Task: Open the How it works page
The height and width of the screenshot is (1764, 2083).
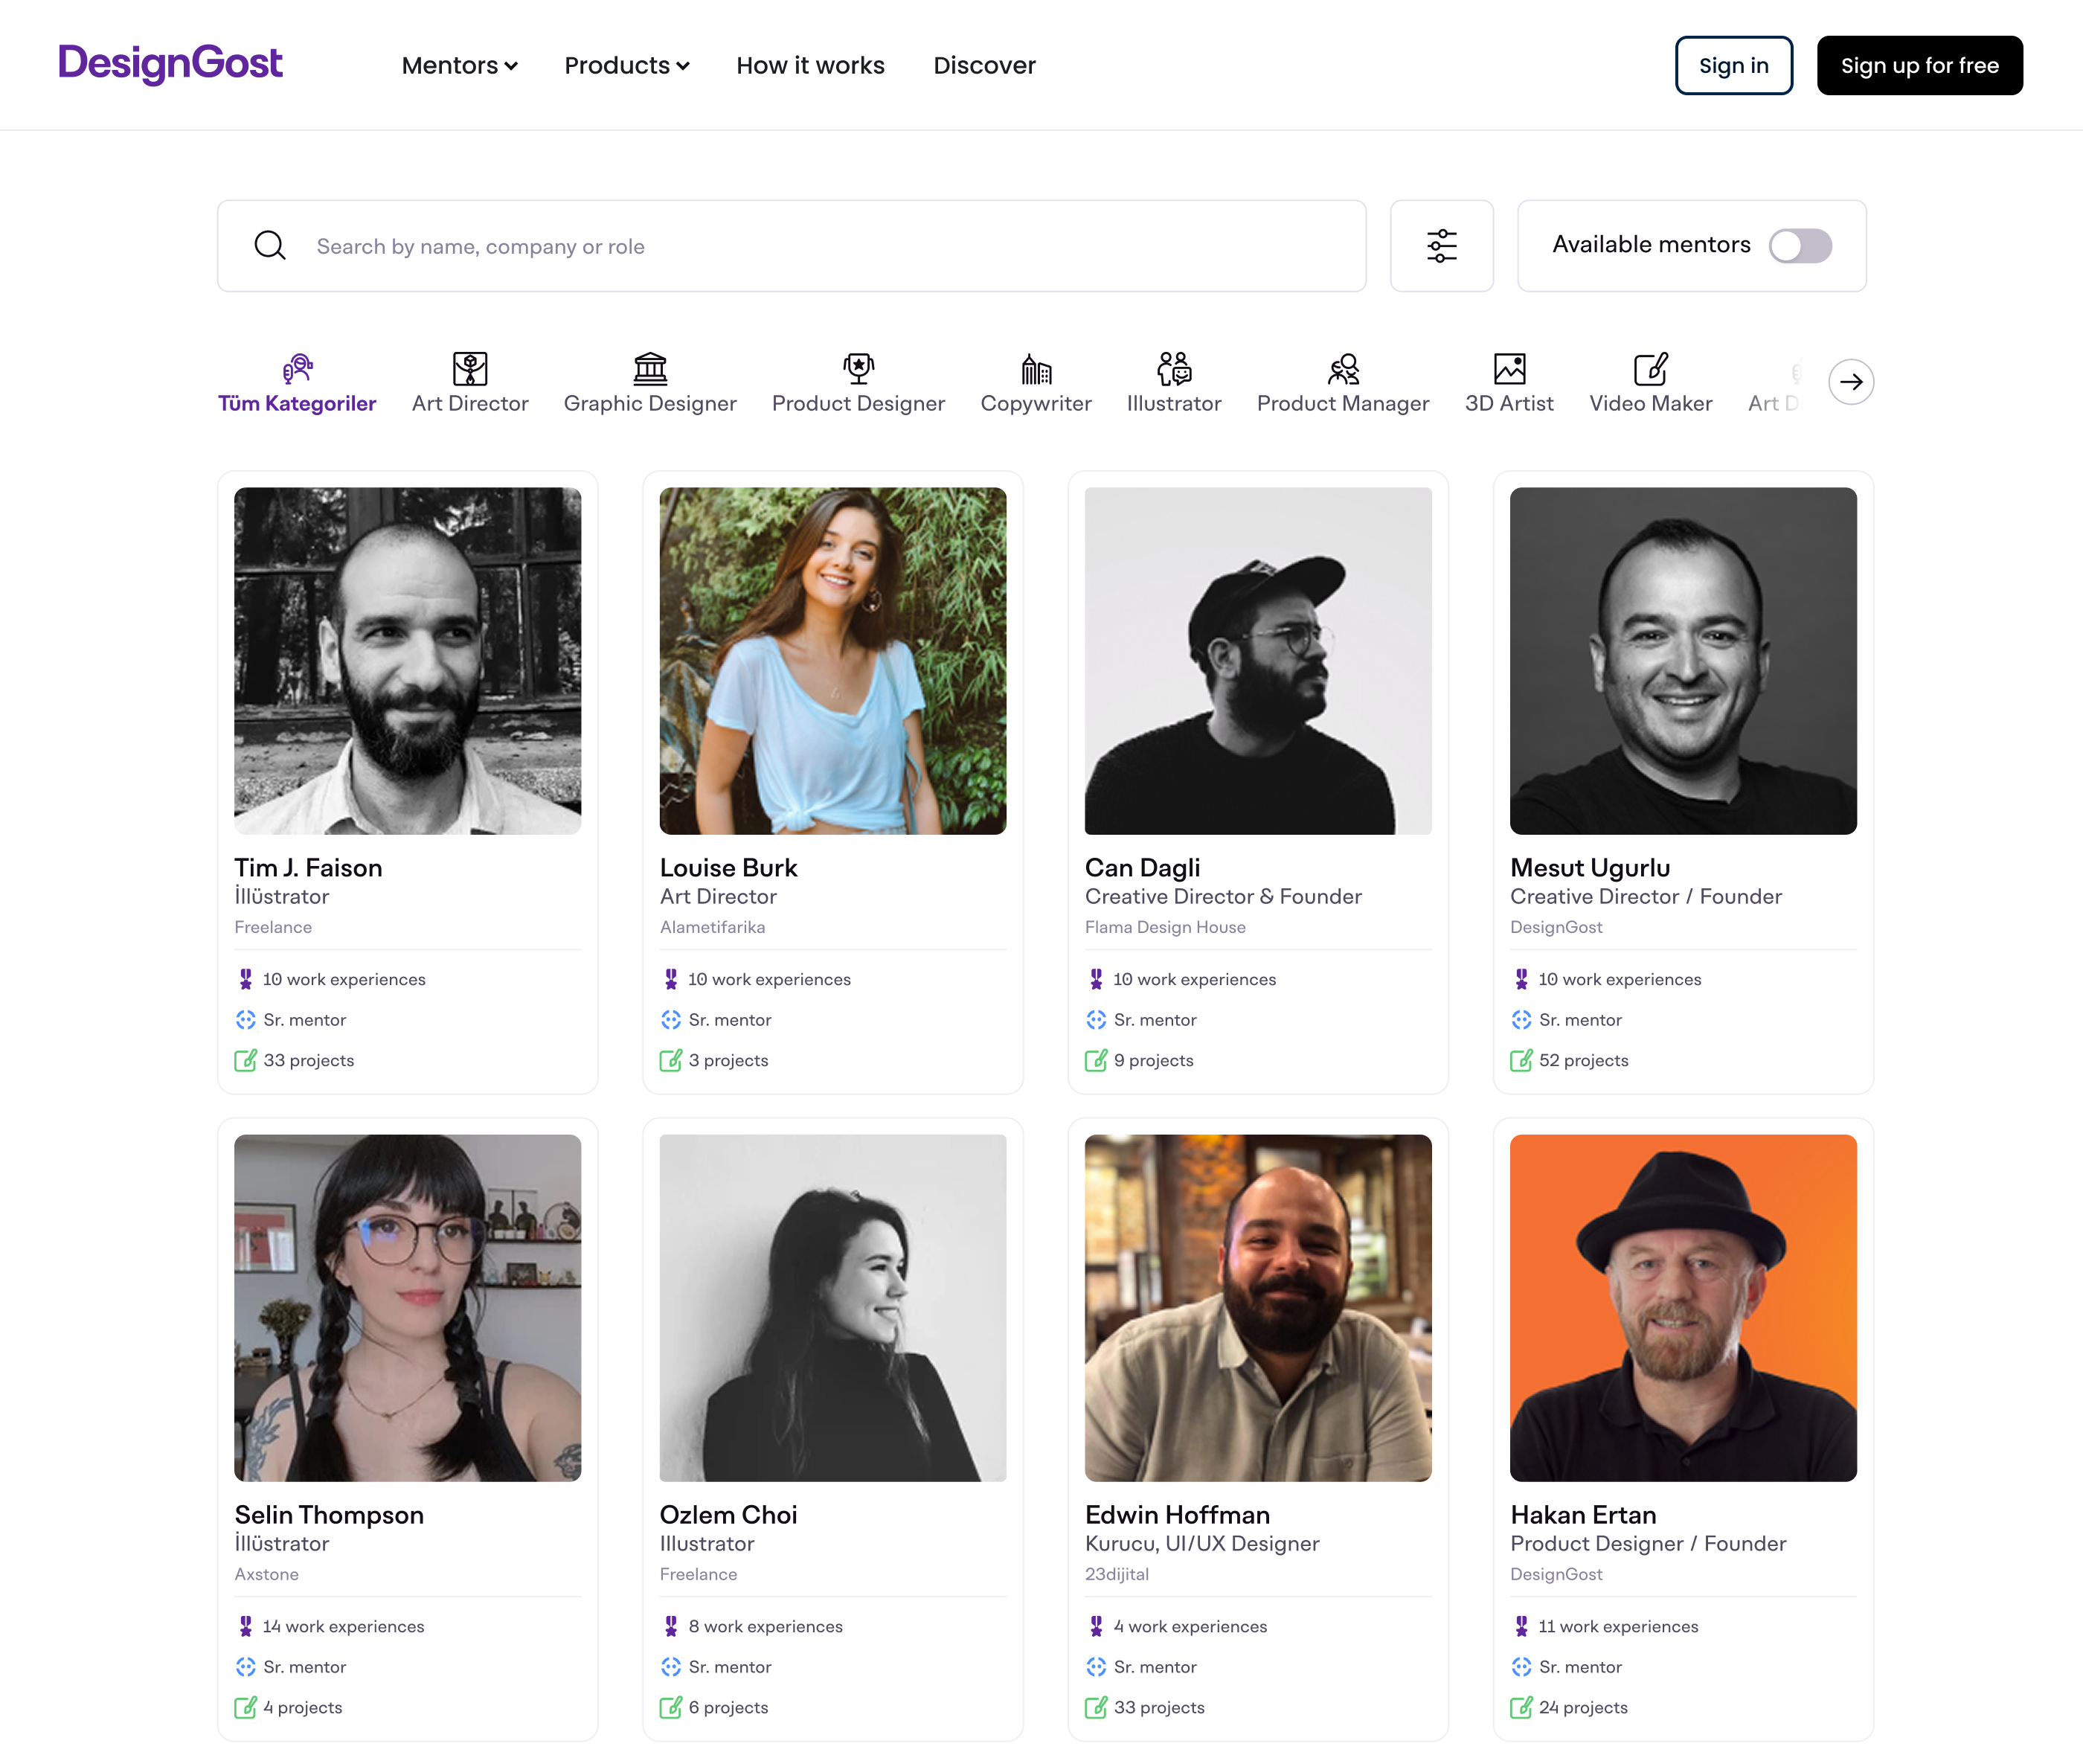Action: click(x=810, y=66)
